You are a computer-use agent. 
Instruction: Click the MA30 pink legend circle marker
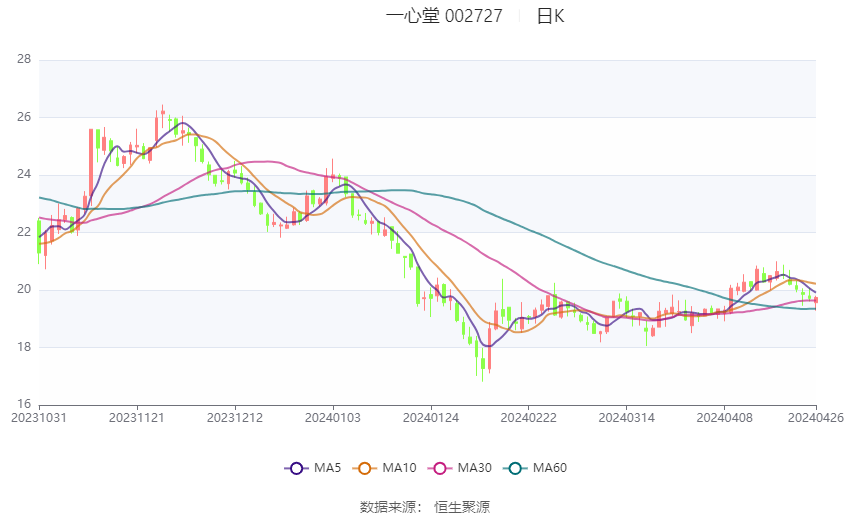440,468
